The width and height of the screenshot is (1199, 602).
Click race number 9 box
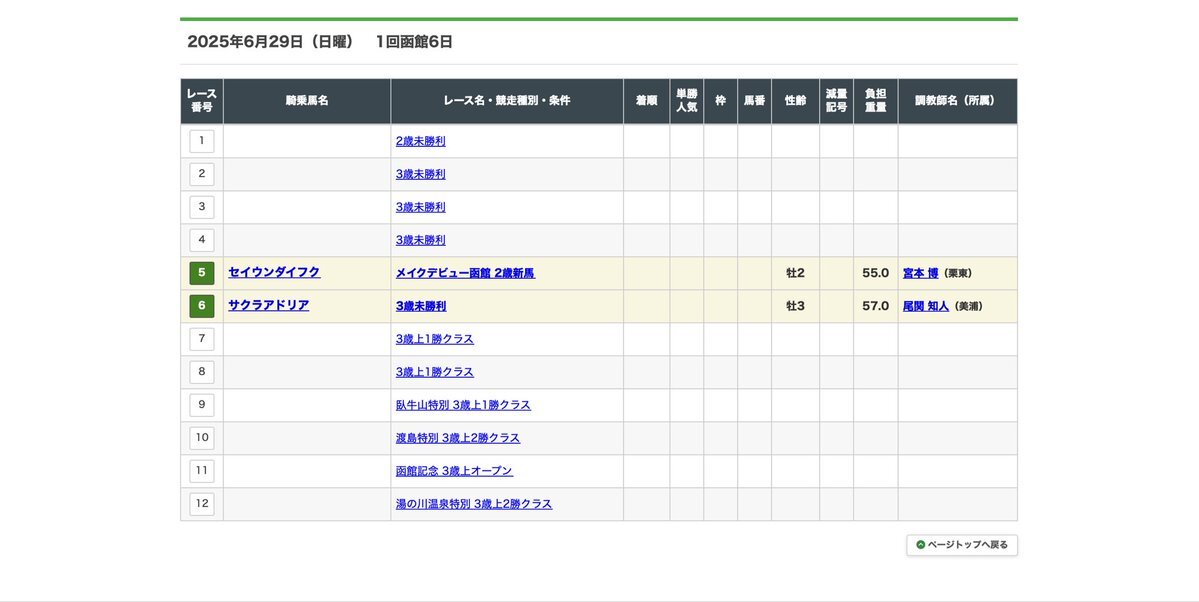(202, 405)
